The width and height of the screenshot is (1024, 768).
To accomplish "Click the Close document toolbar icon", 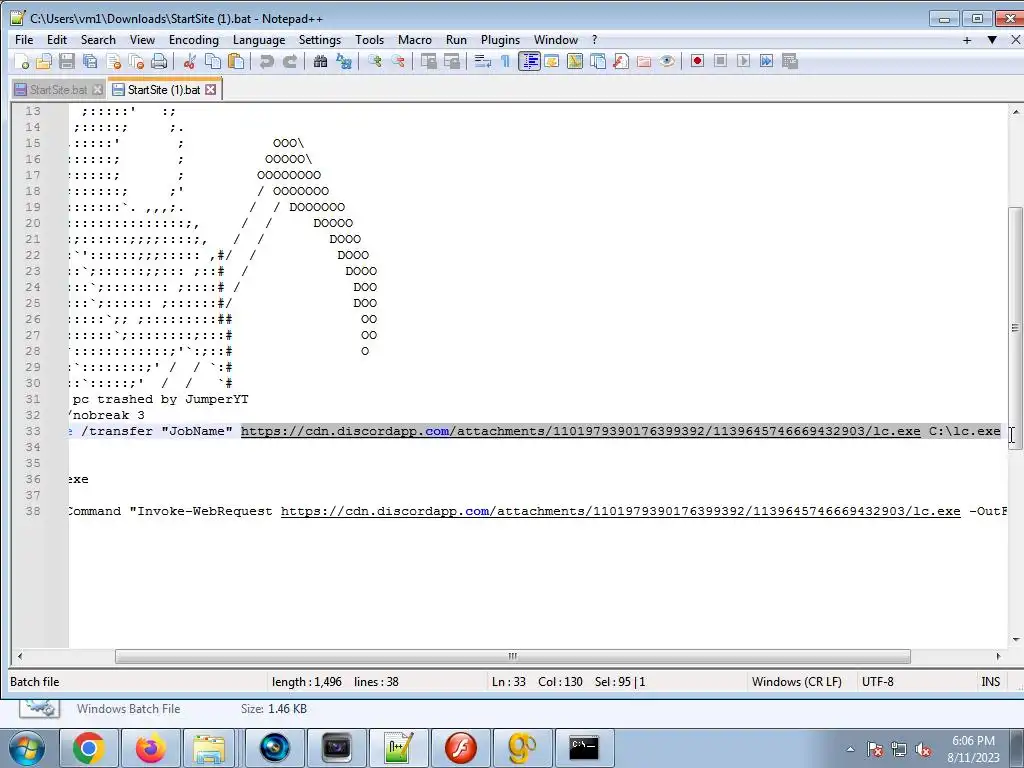I will (x=114, y=61).
